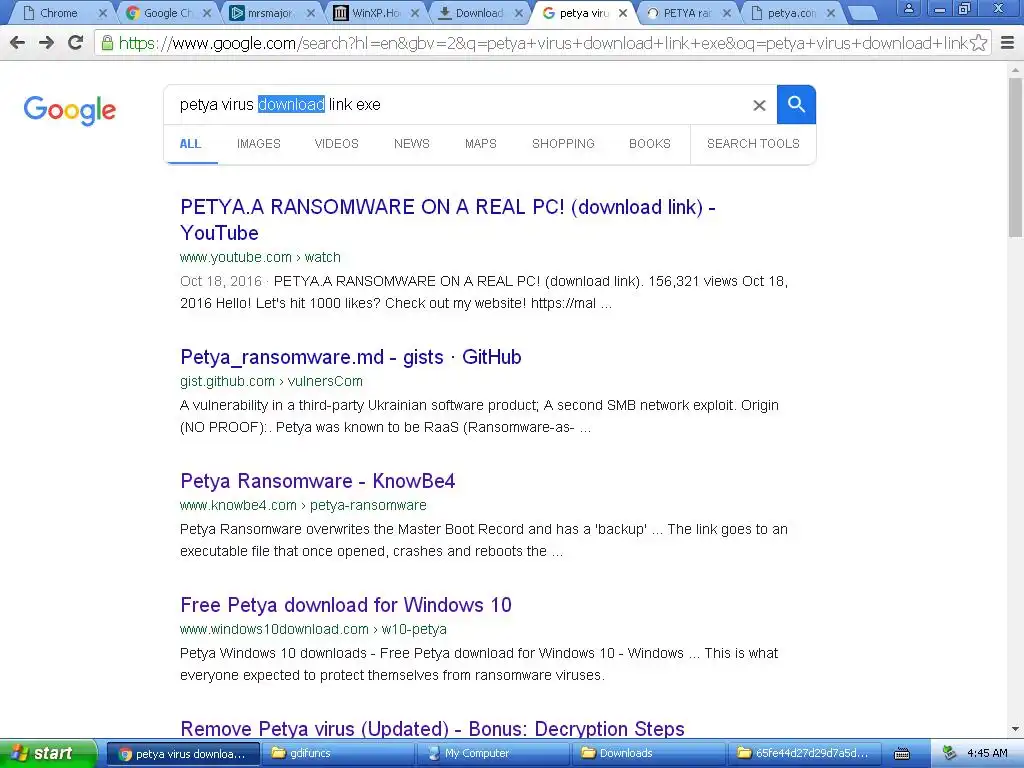Viewport: 1024px width, 768px height.
Task: Select the MAPS search category
Action: [481, 144]
